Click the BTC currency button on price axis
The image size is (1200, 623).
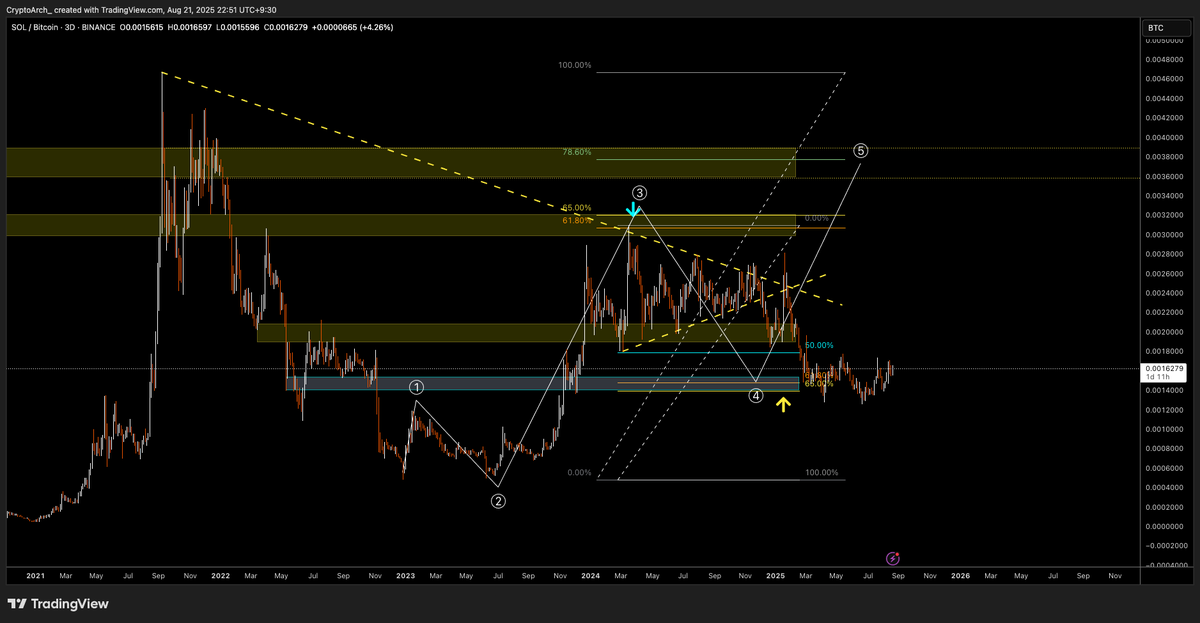click(1167, 30)
